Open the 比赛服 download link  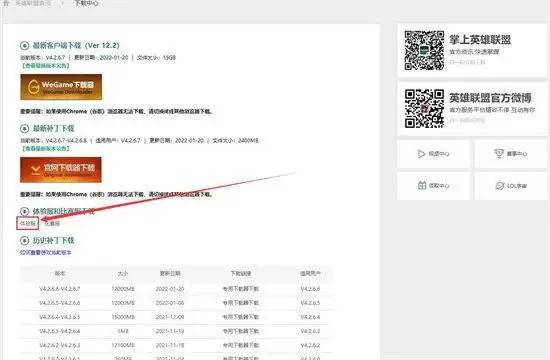(52, 223)
